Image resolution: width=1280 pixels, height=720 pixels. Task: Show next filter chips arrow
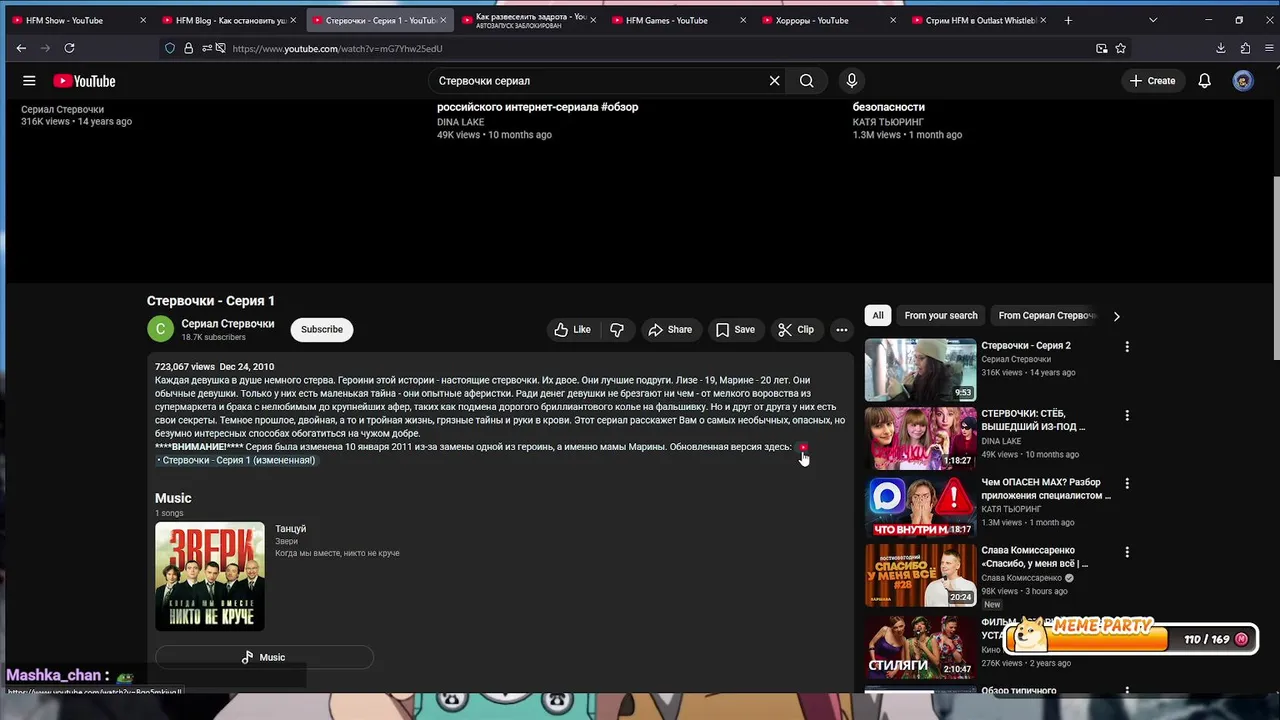[1116, 316]
